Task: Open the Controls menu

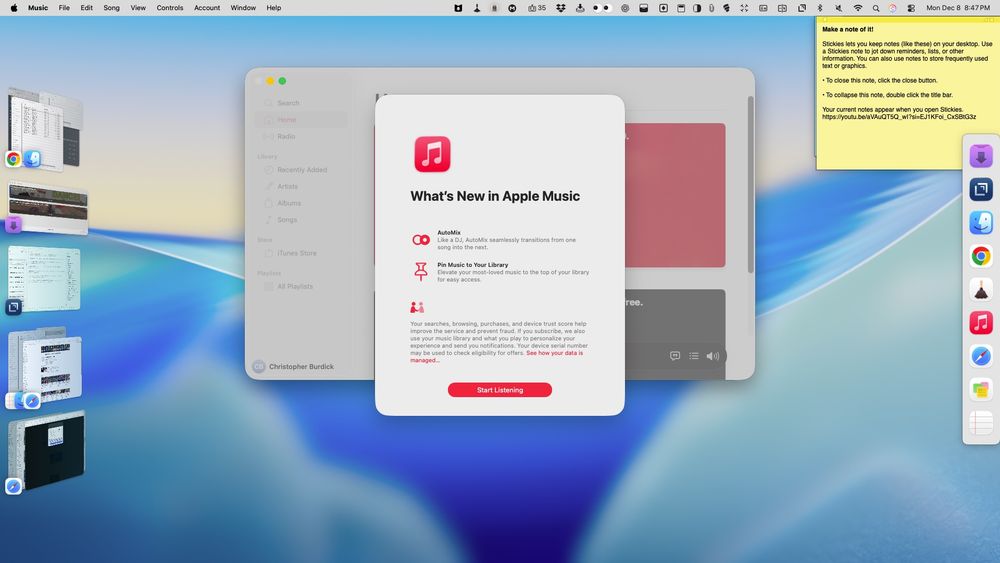Action: coord(170,8)
